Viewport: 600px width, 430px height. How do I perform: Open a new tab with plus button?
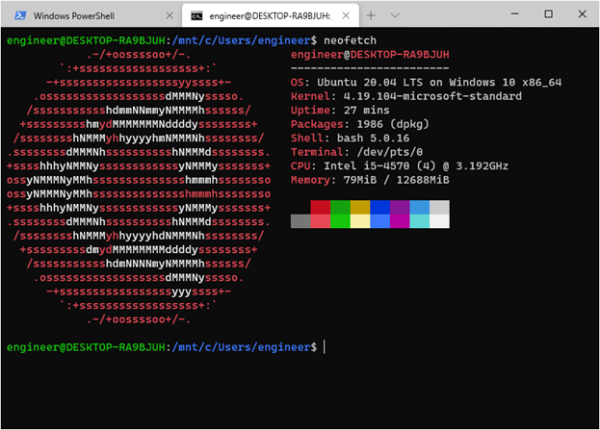pos(371,16)
